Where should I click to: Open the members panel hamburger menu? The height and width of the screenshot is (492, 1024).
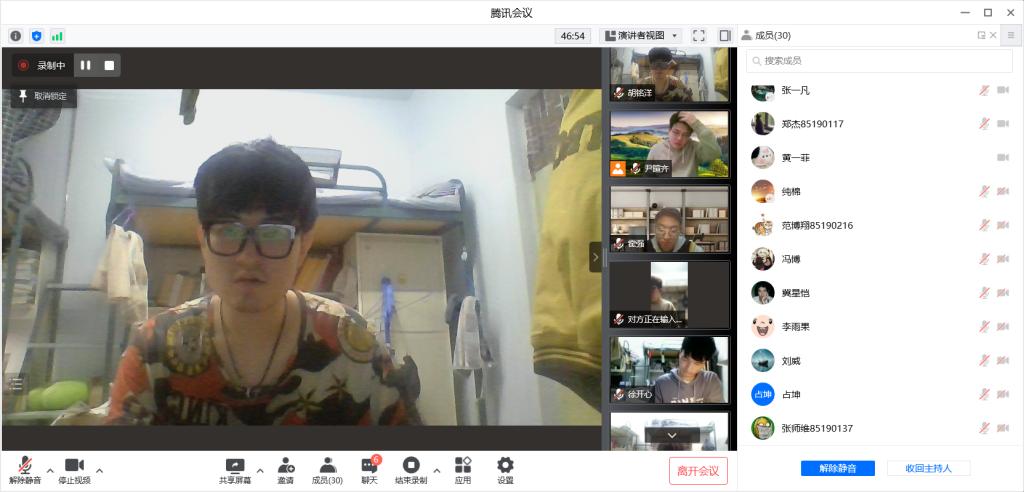point(1011,36)
